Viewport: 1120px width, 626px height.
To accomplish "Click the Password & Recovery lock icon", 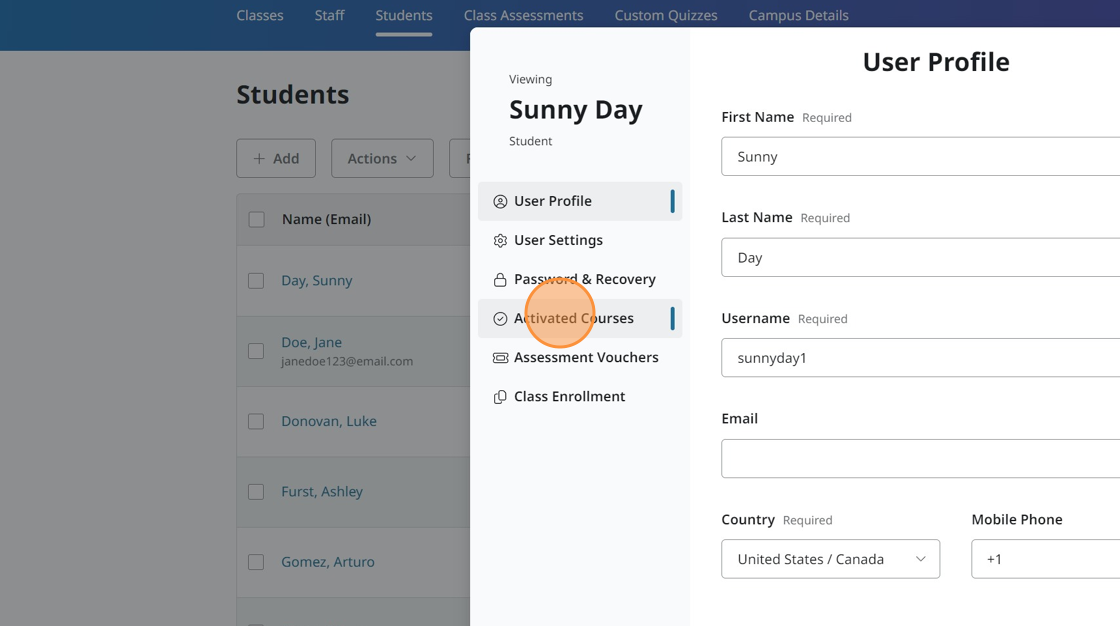I will click(x=500, y=279).
